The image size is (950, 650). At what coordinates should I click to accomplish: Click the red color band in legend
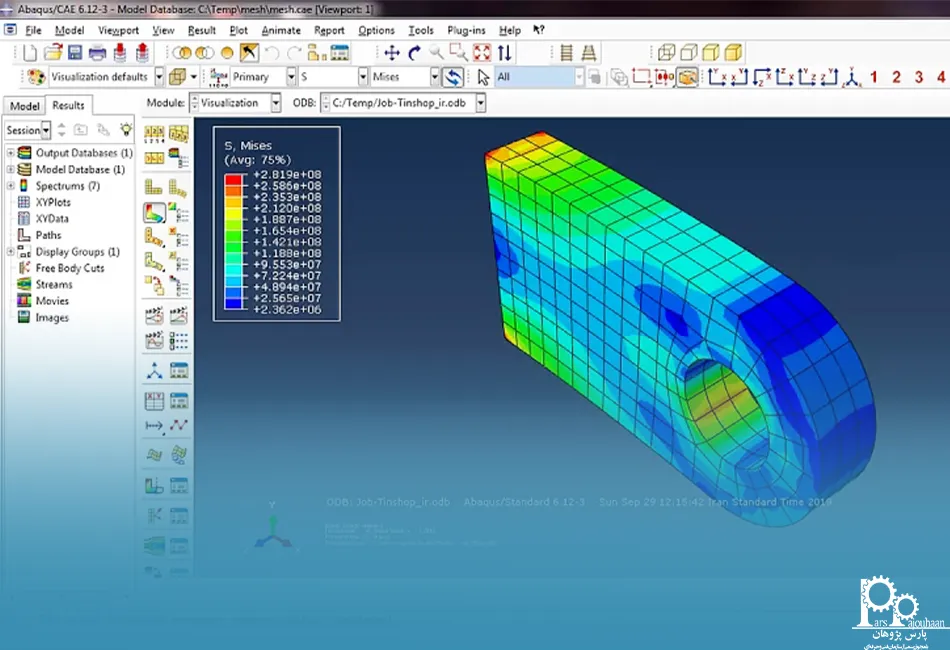(233, 176)
